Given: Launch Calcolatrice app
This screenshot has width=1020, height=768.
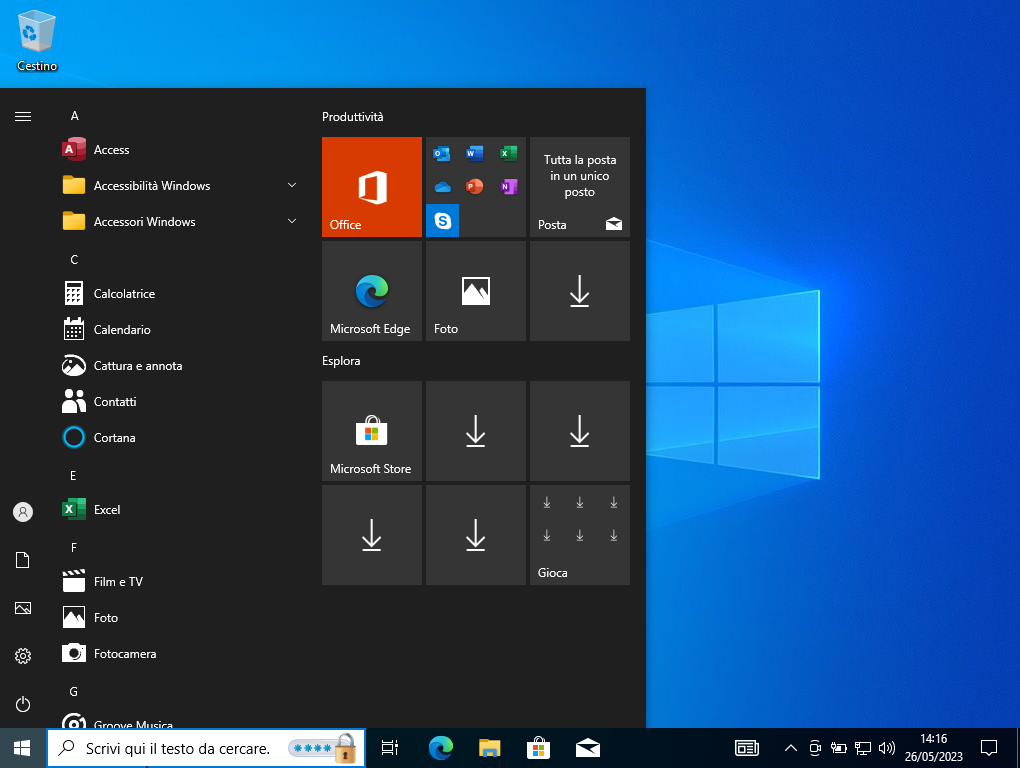Looking at the screenshot, I should [x=179, y=294].
